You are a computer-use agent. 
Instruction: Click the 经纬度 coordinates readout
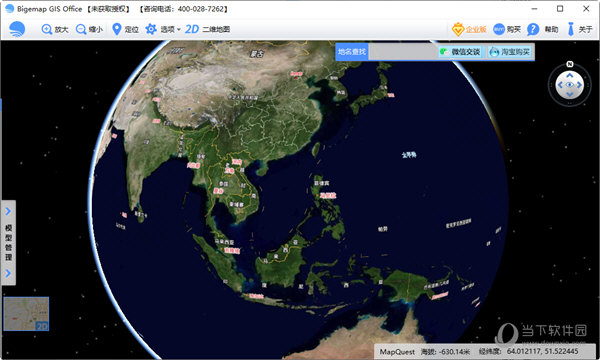click(x=528, y=352)
